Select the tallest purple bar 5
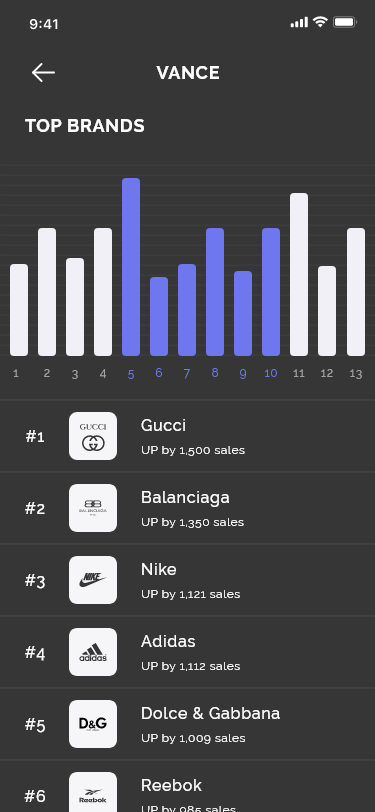The height and width of the screenshot is (812, 375). click(x=131, y=267)
